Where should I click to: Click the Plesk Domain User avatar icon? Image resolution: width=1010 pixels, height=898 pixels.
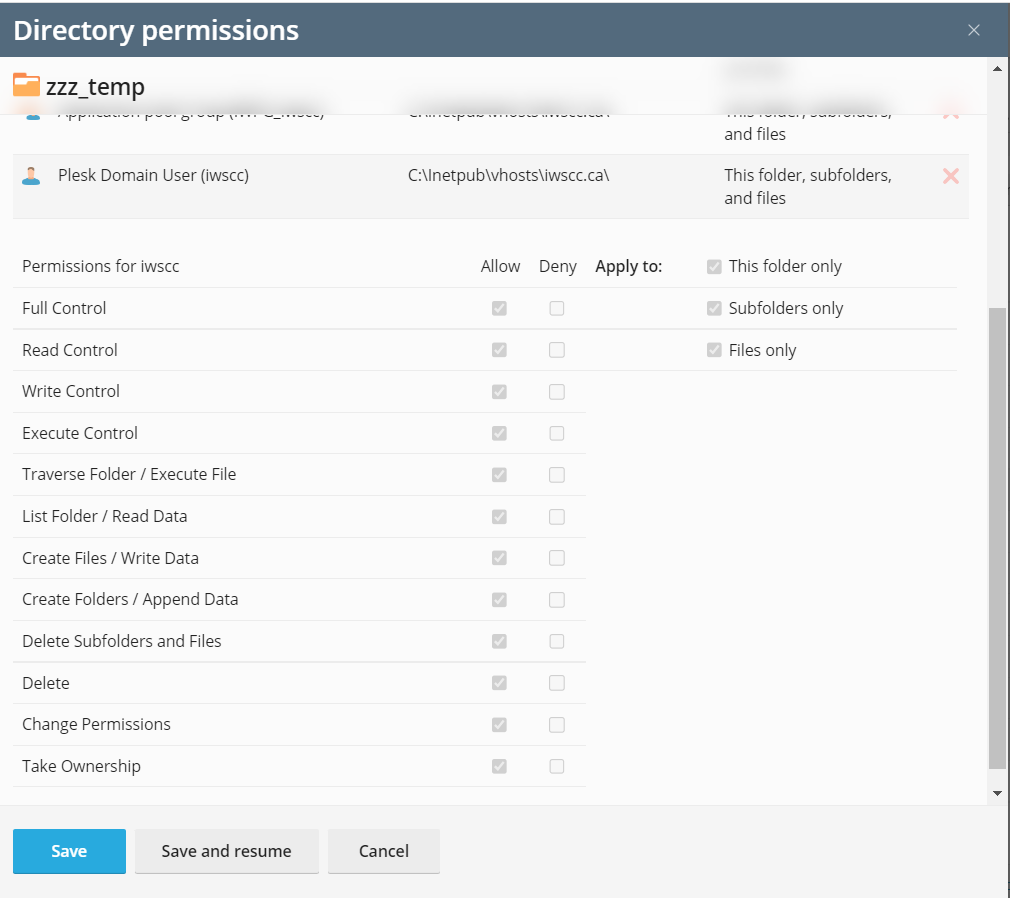(x=31, y=176)
